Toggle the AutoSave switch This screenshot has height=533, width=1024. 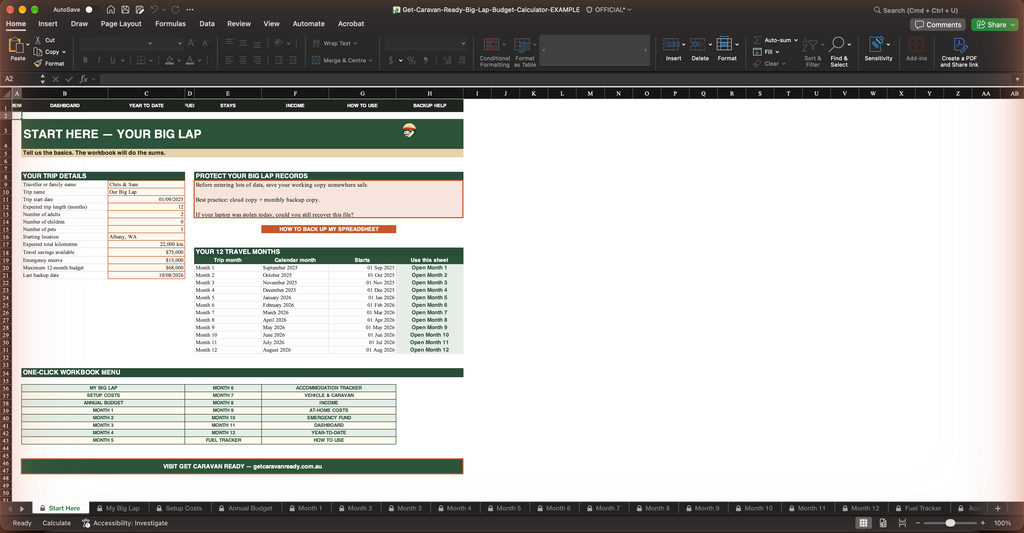coord(88,10)
